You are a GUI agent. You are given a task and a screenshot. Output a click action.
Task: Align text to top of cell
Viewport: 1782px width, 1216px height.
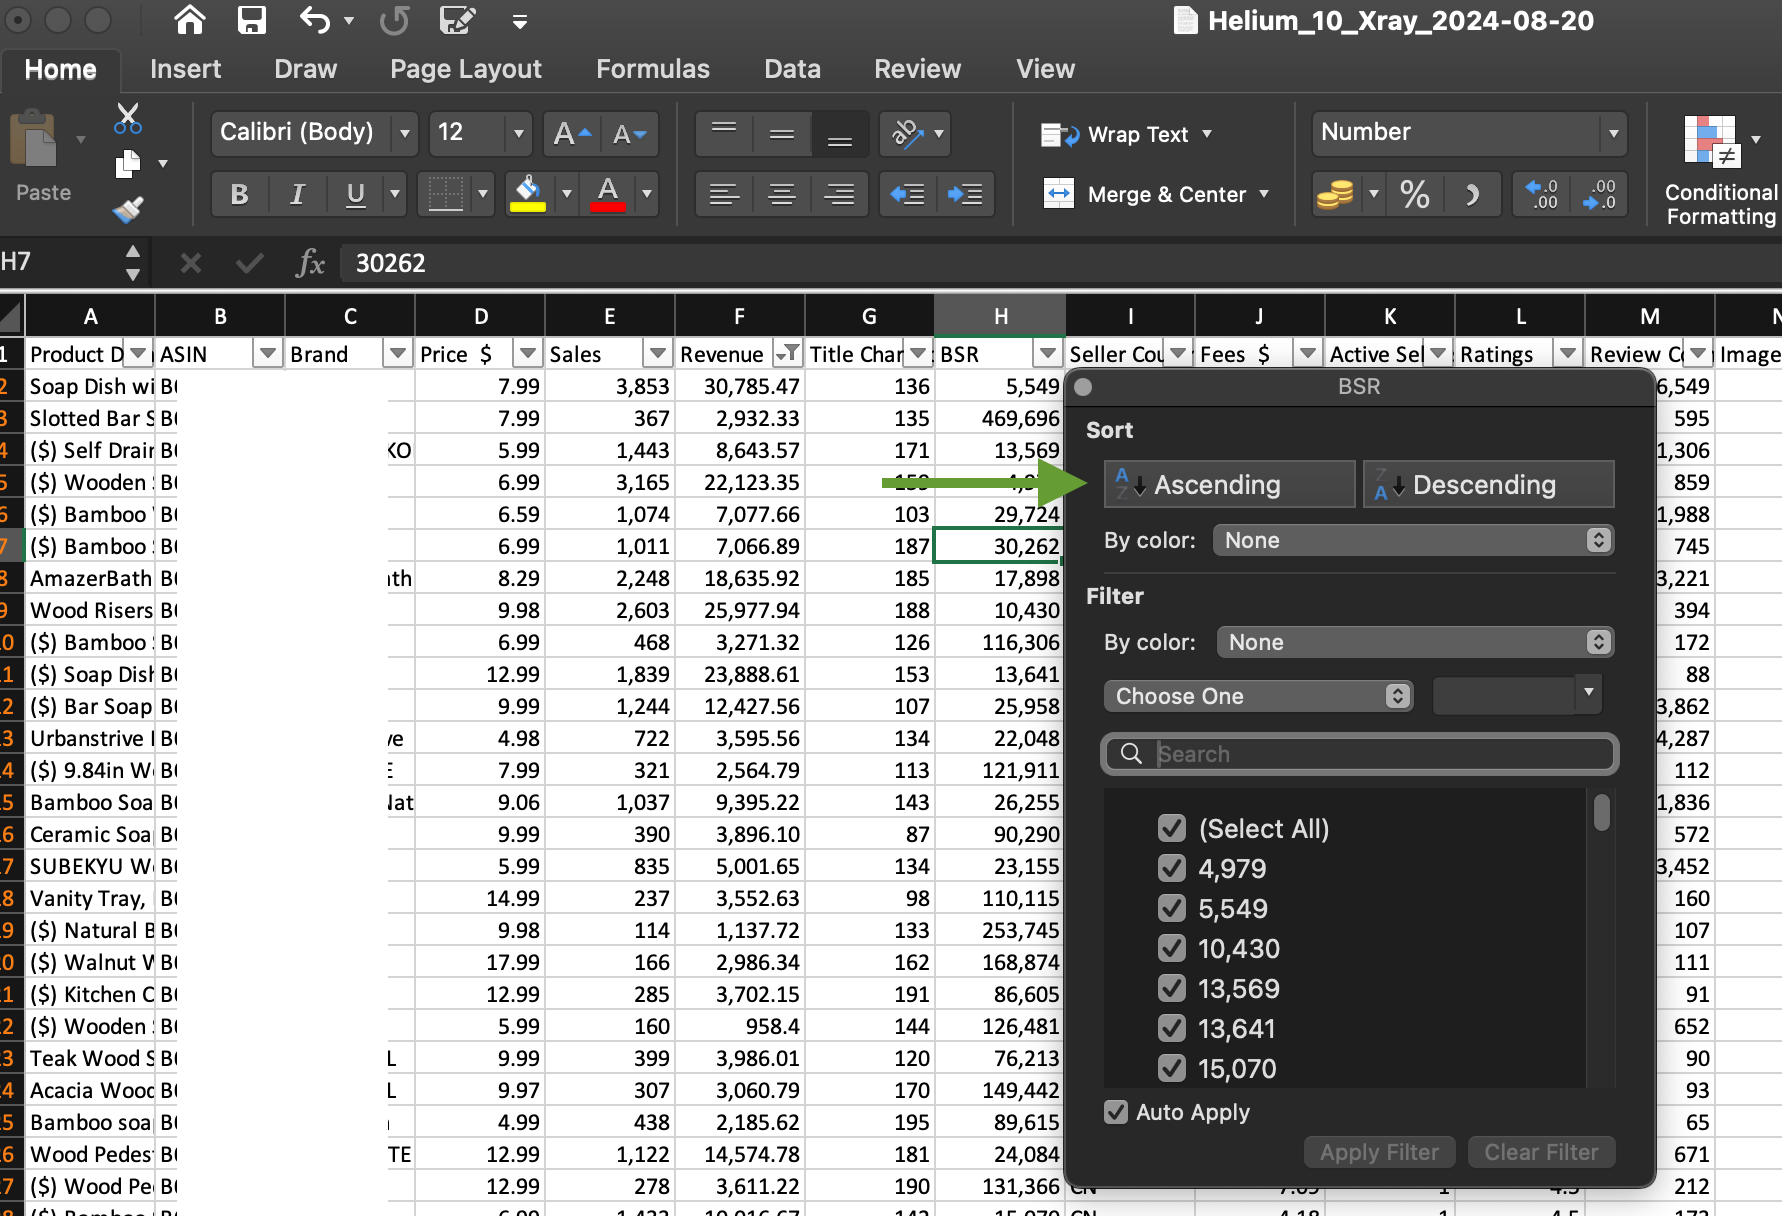pyautogui.click(x=724, y=134)
